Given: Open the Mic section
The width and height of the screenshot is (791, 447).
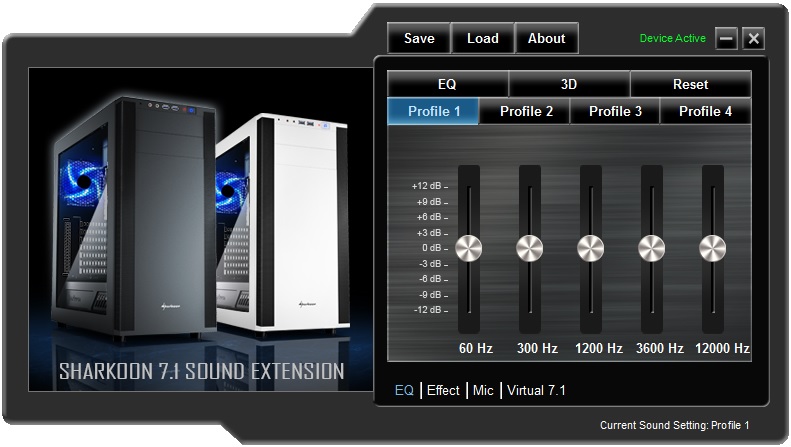Looking at the screenshot, I should click(x=483, y=390).
